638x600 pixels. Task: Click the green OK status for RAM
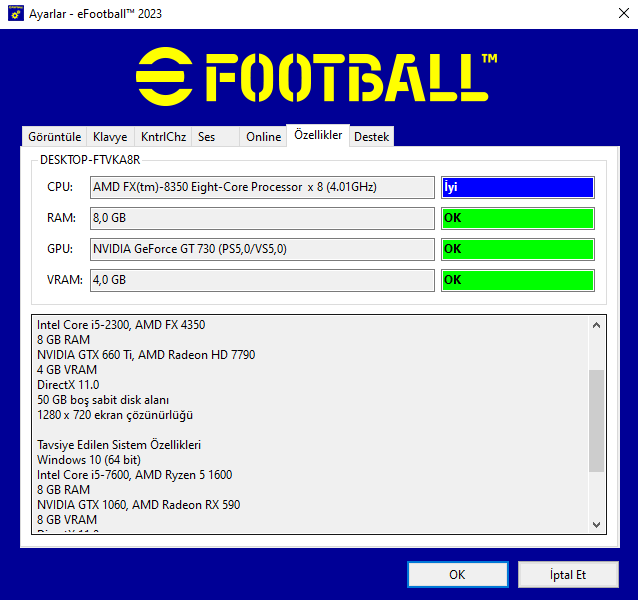pos(518,218)
